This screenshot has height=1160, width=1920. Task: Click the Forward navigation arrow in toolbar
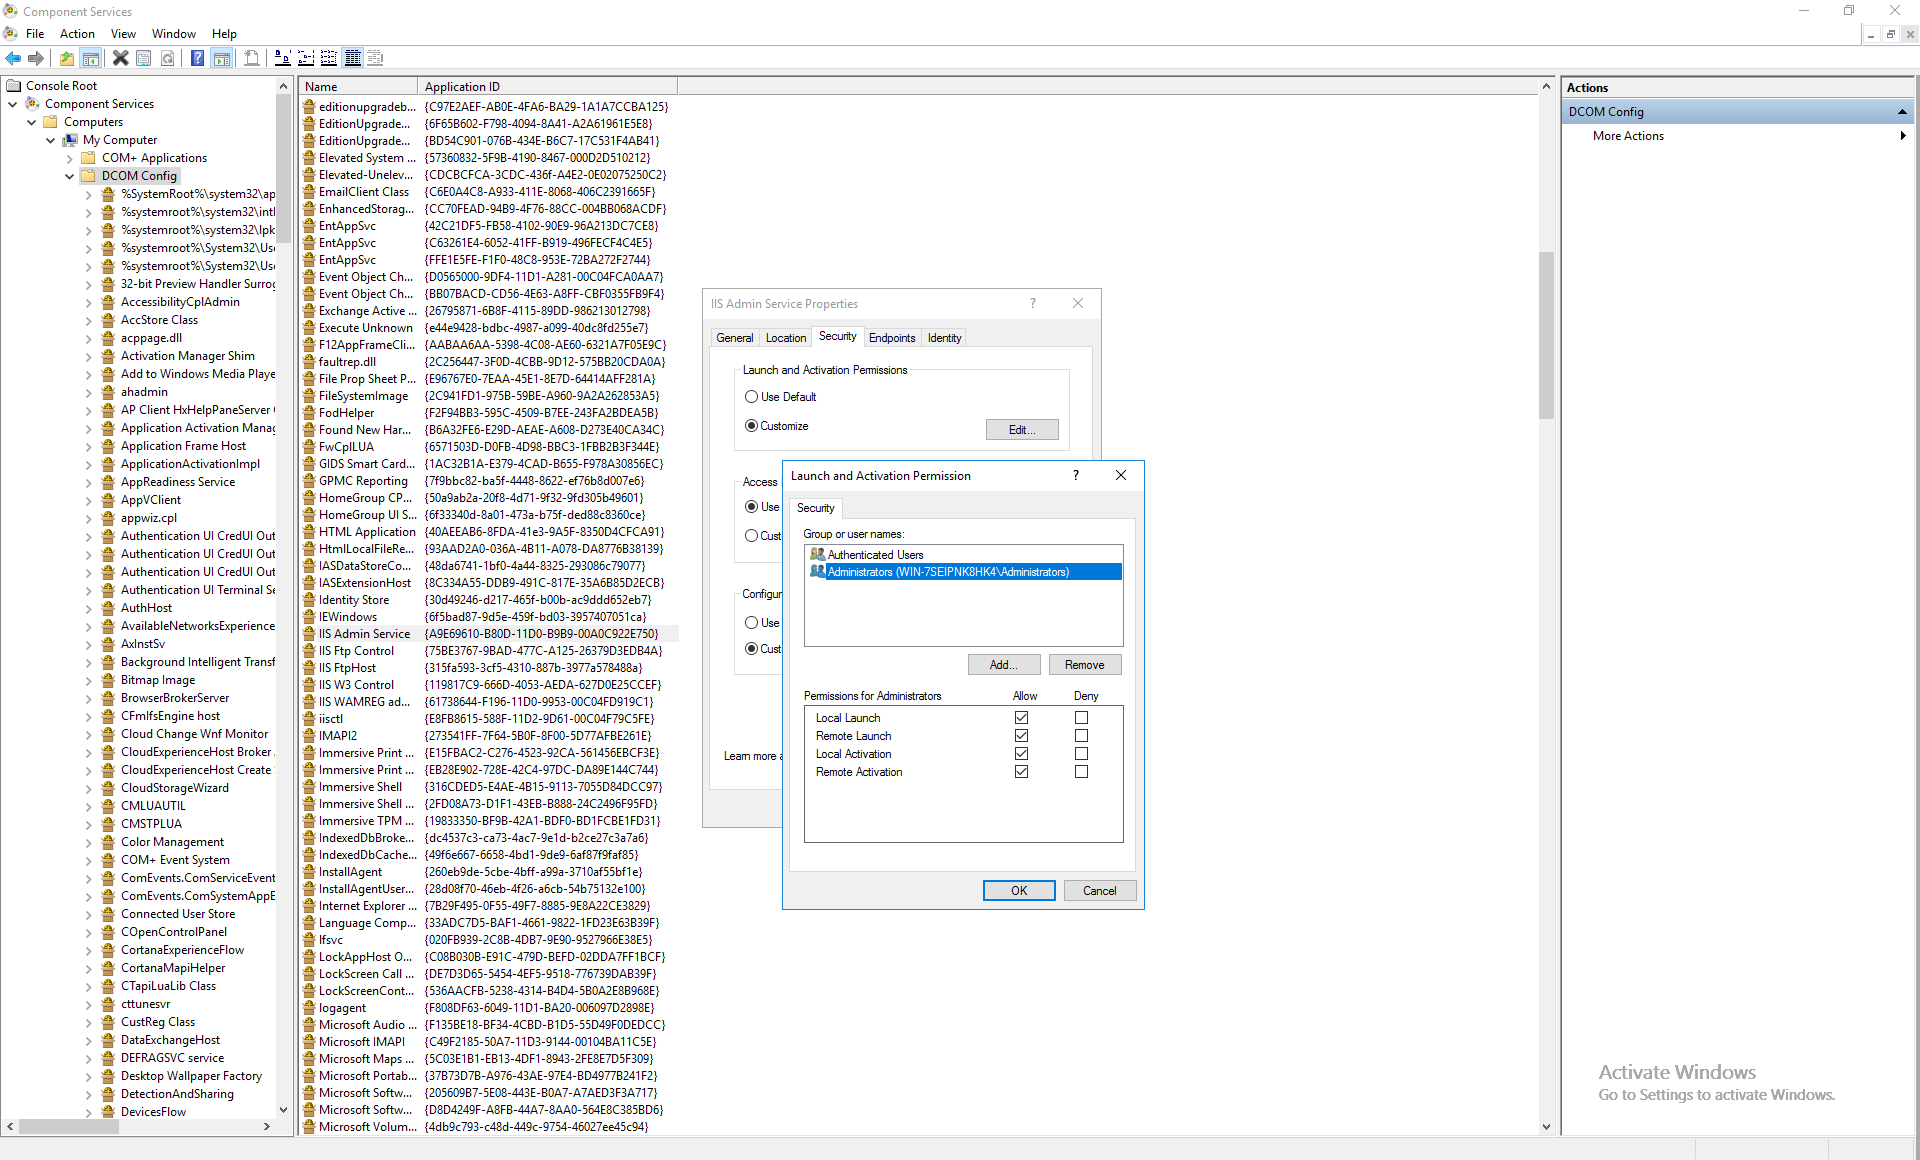pyautogui.click(x=36, y=57)
